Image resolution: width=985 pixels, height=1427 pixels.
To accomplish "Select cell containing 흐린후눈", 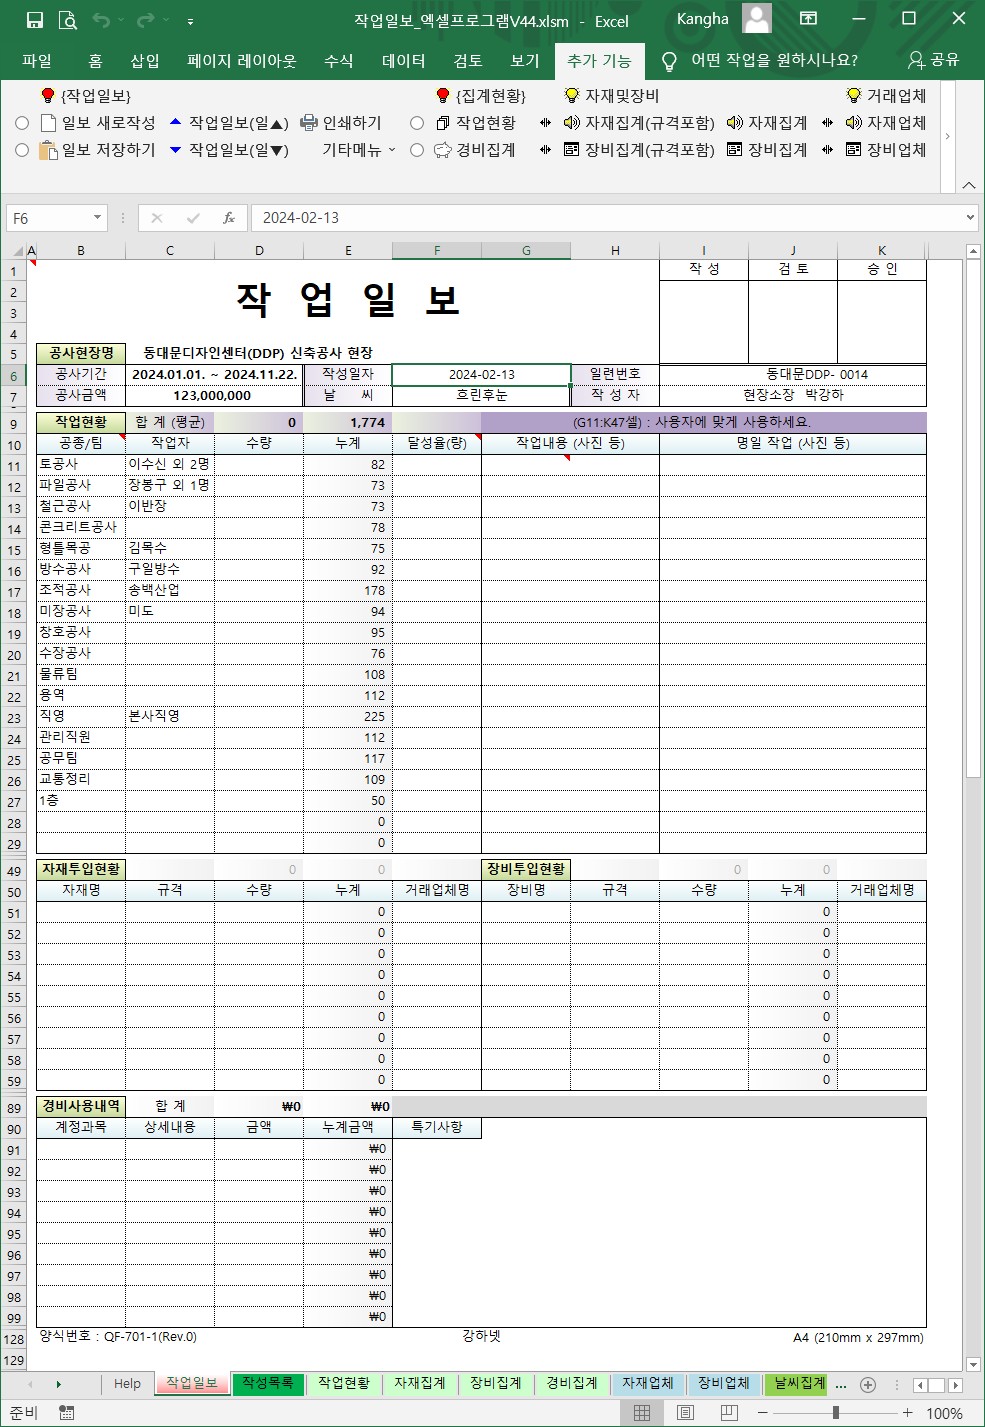I will (481, 395).
